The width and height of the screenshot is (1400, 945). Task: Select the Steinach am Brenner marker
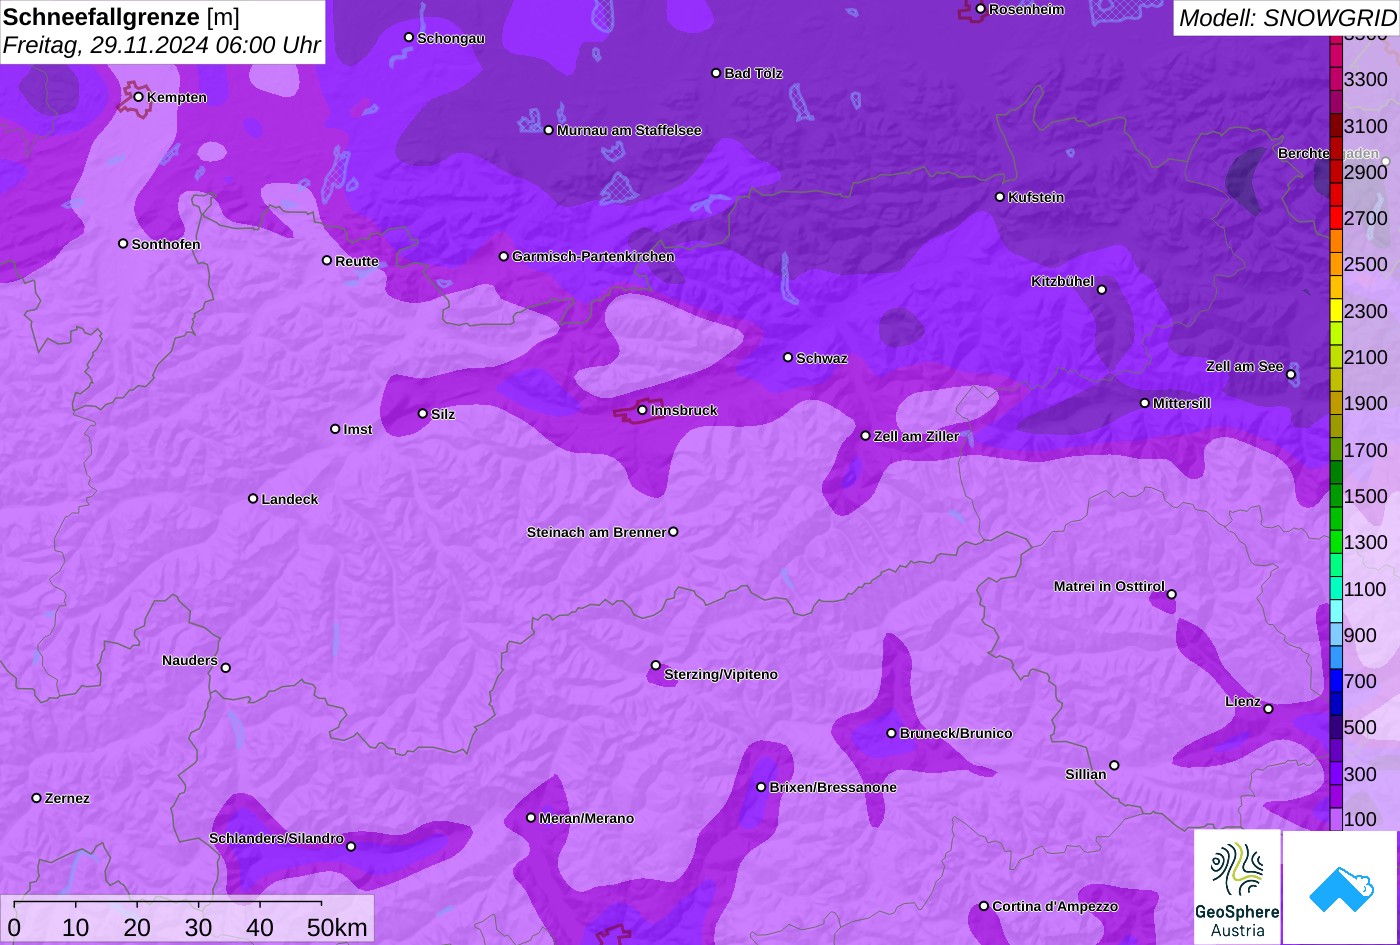click(673, 532)
